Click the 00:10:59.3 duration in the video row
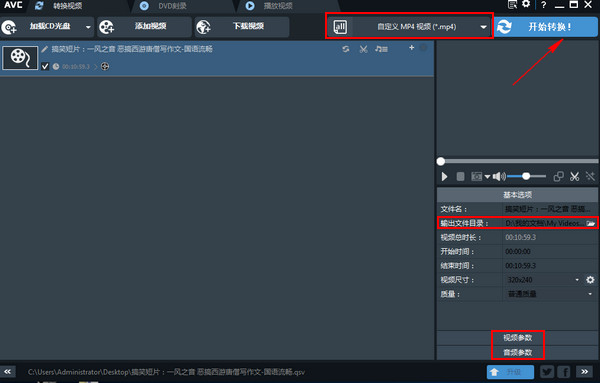600x383 pixels. (x=76, y=67)
